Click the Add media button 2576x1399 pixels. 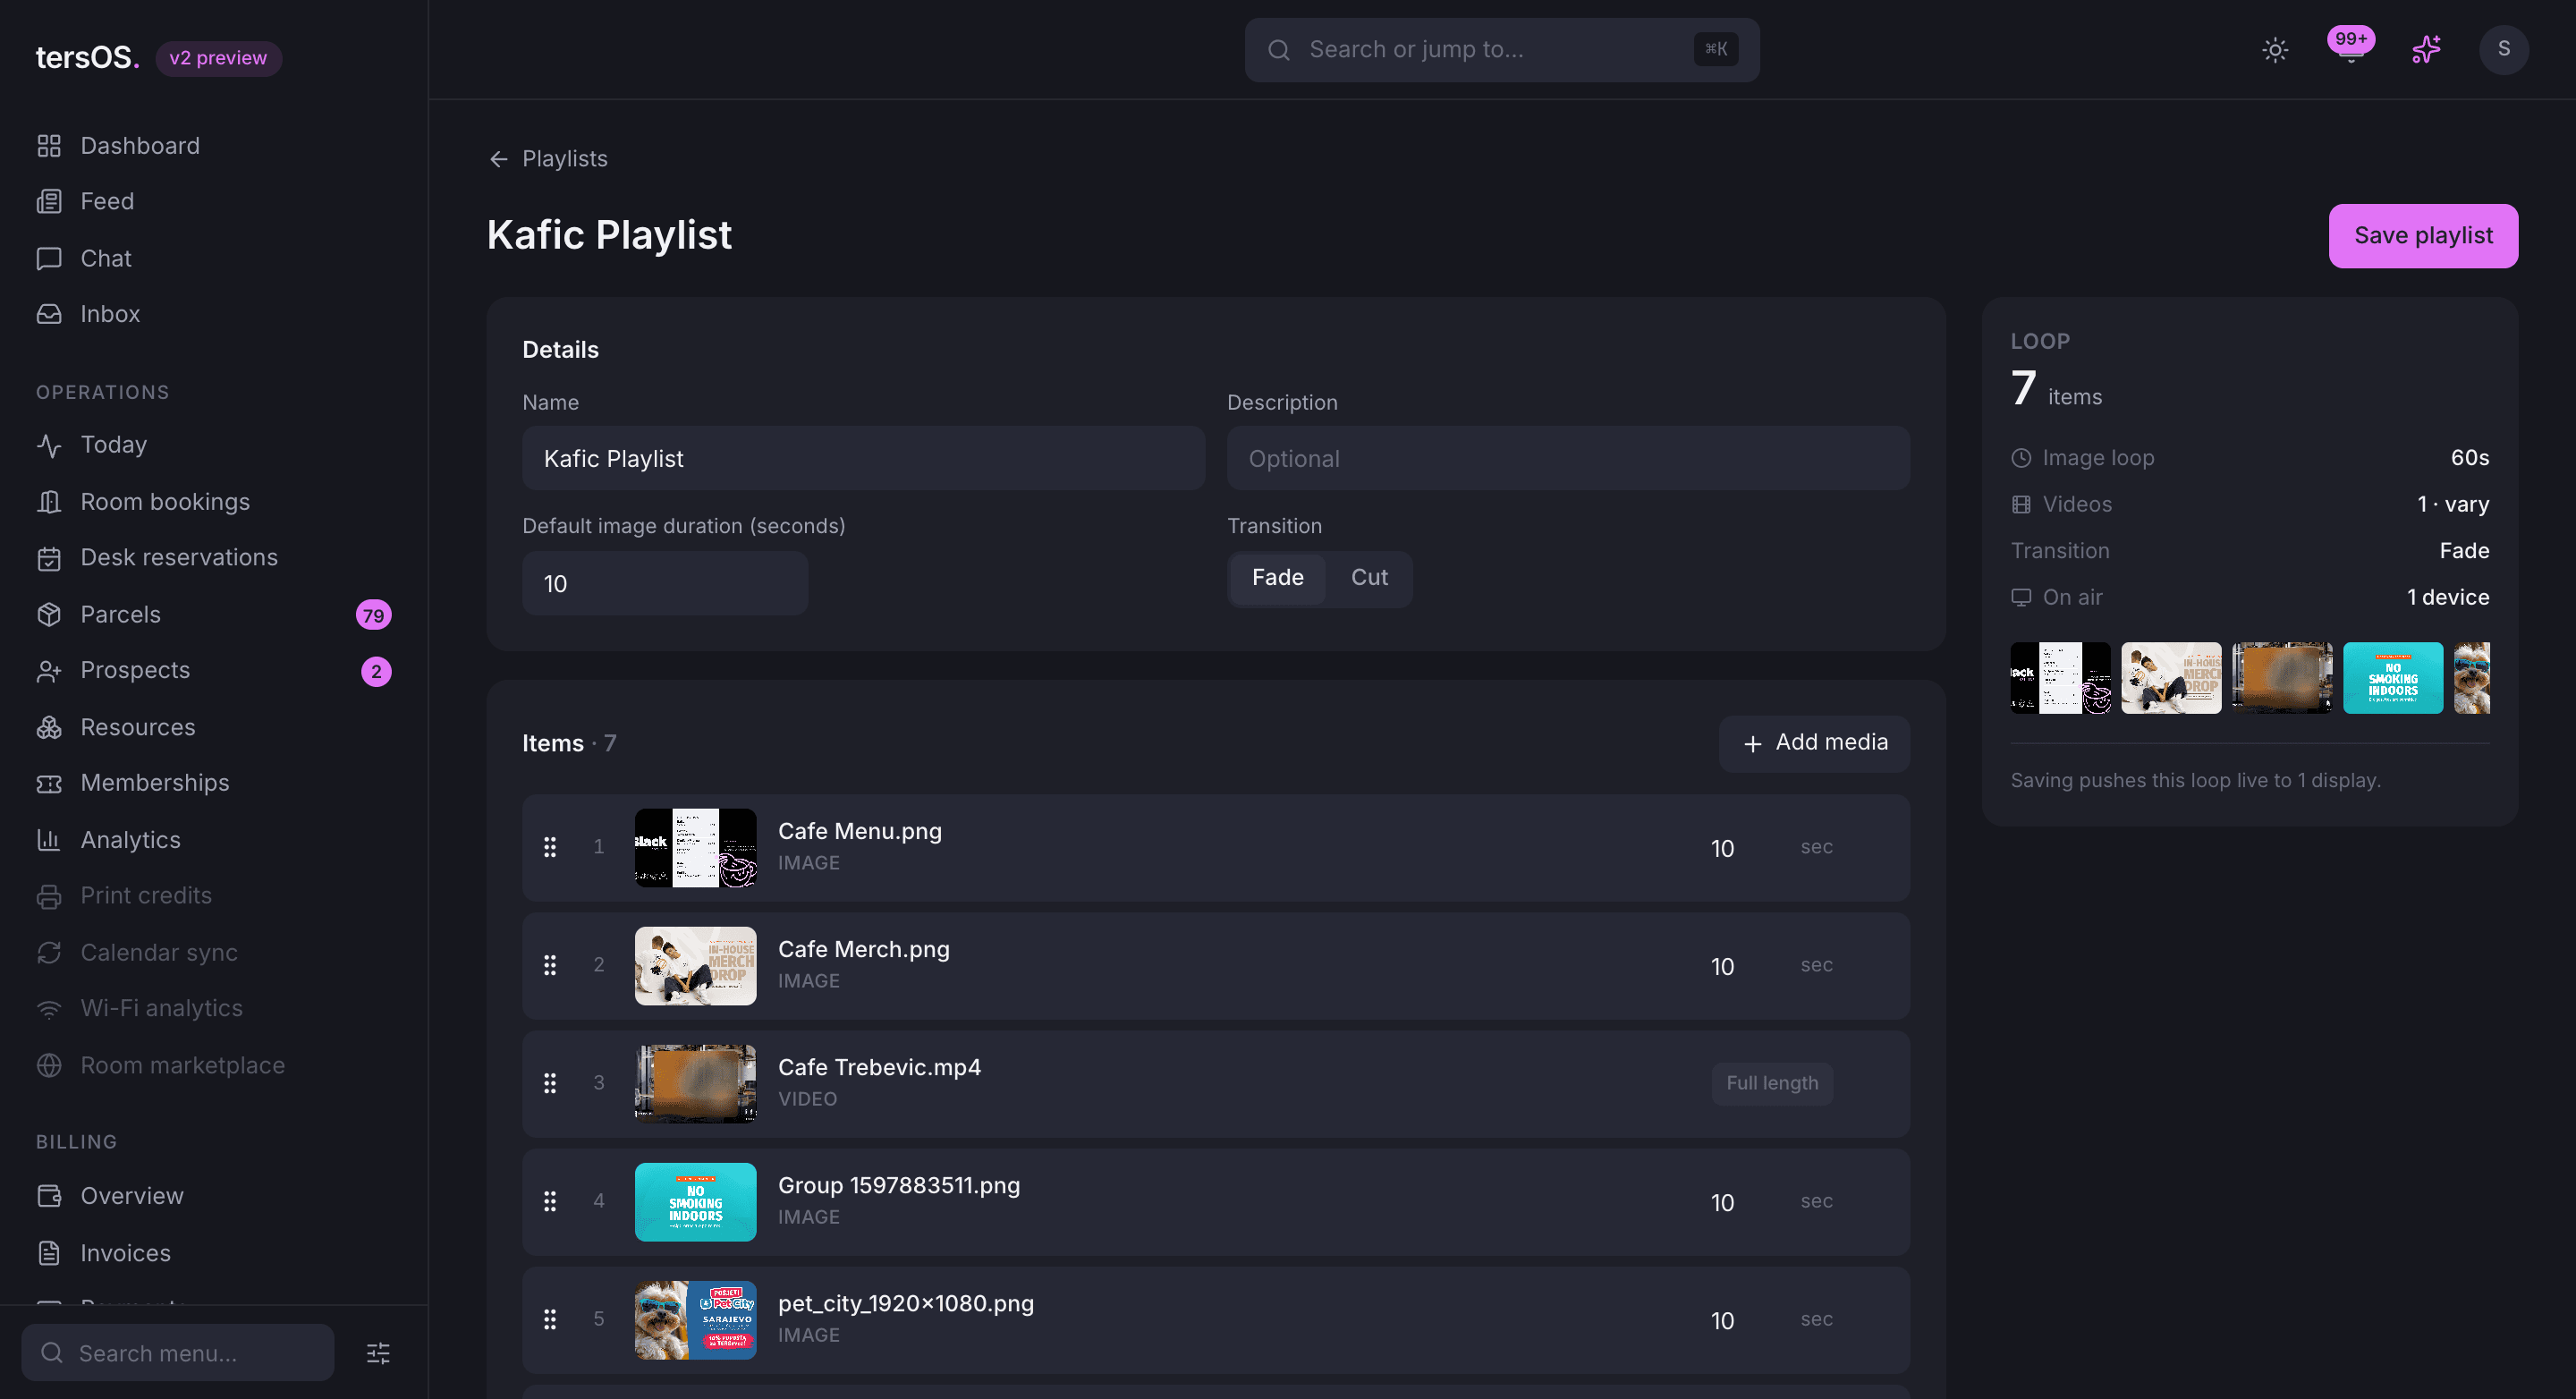click(1814, 743)
